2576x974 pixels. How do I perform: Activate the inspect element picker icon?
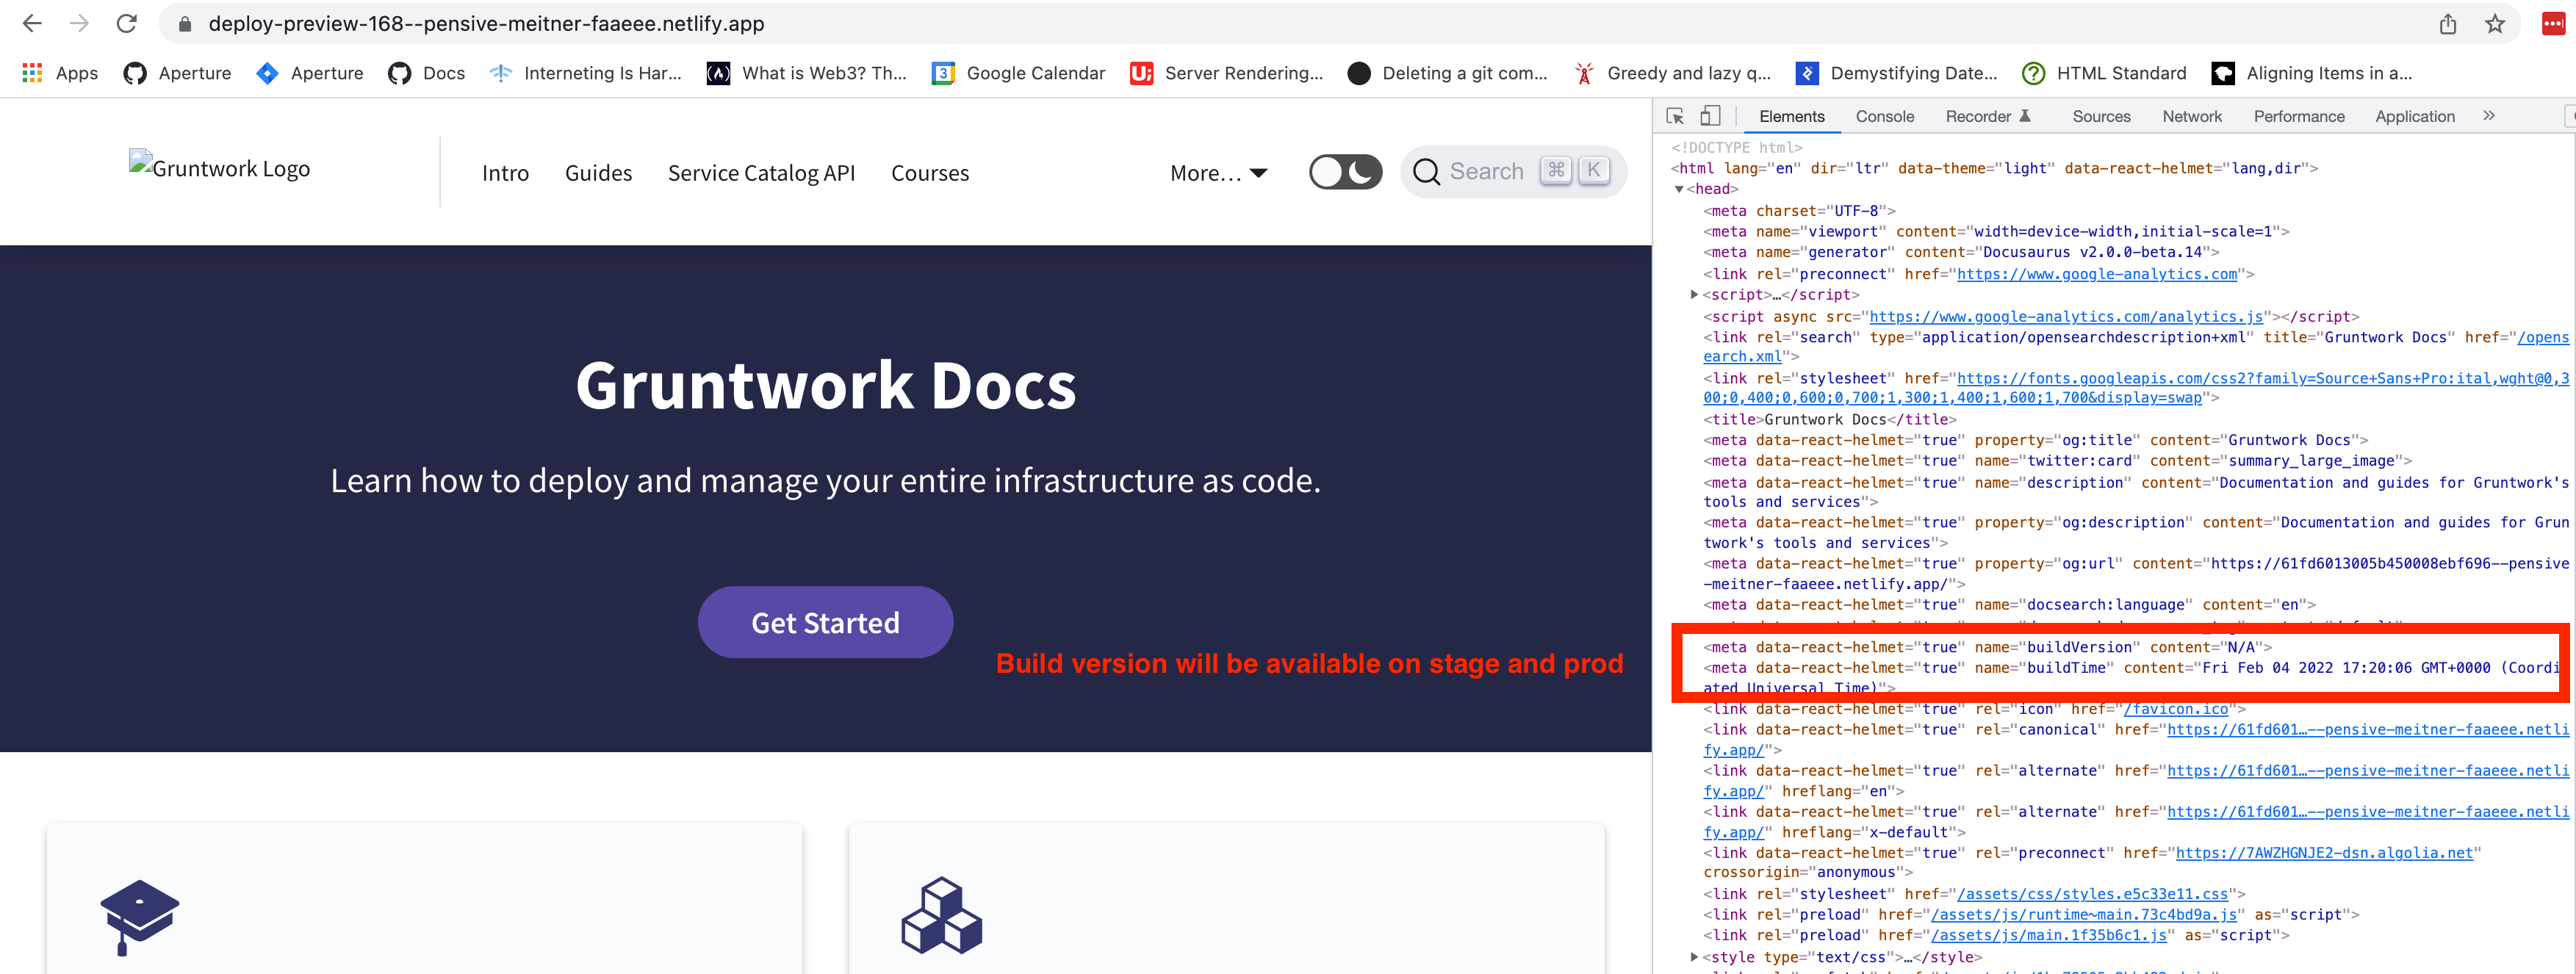click(x=1675, y=116)
